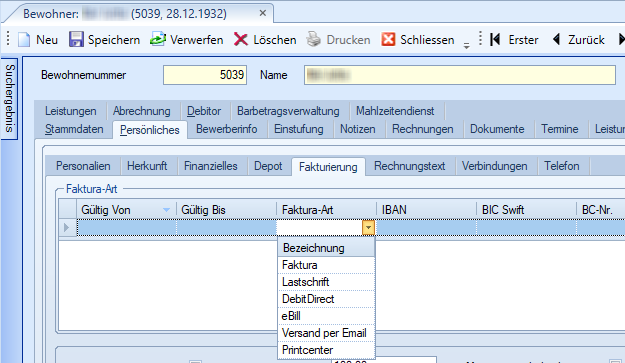Choose Faktura from the dropdown list
The image size is (625, 363).
326,265
